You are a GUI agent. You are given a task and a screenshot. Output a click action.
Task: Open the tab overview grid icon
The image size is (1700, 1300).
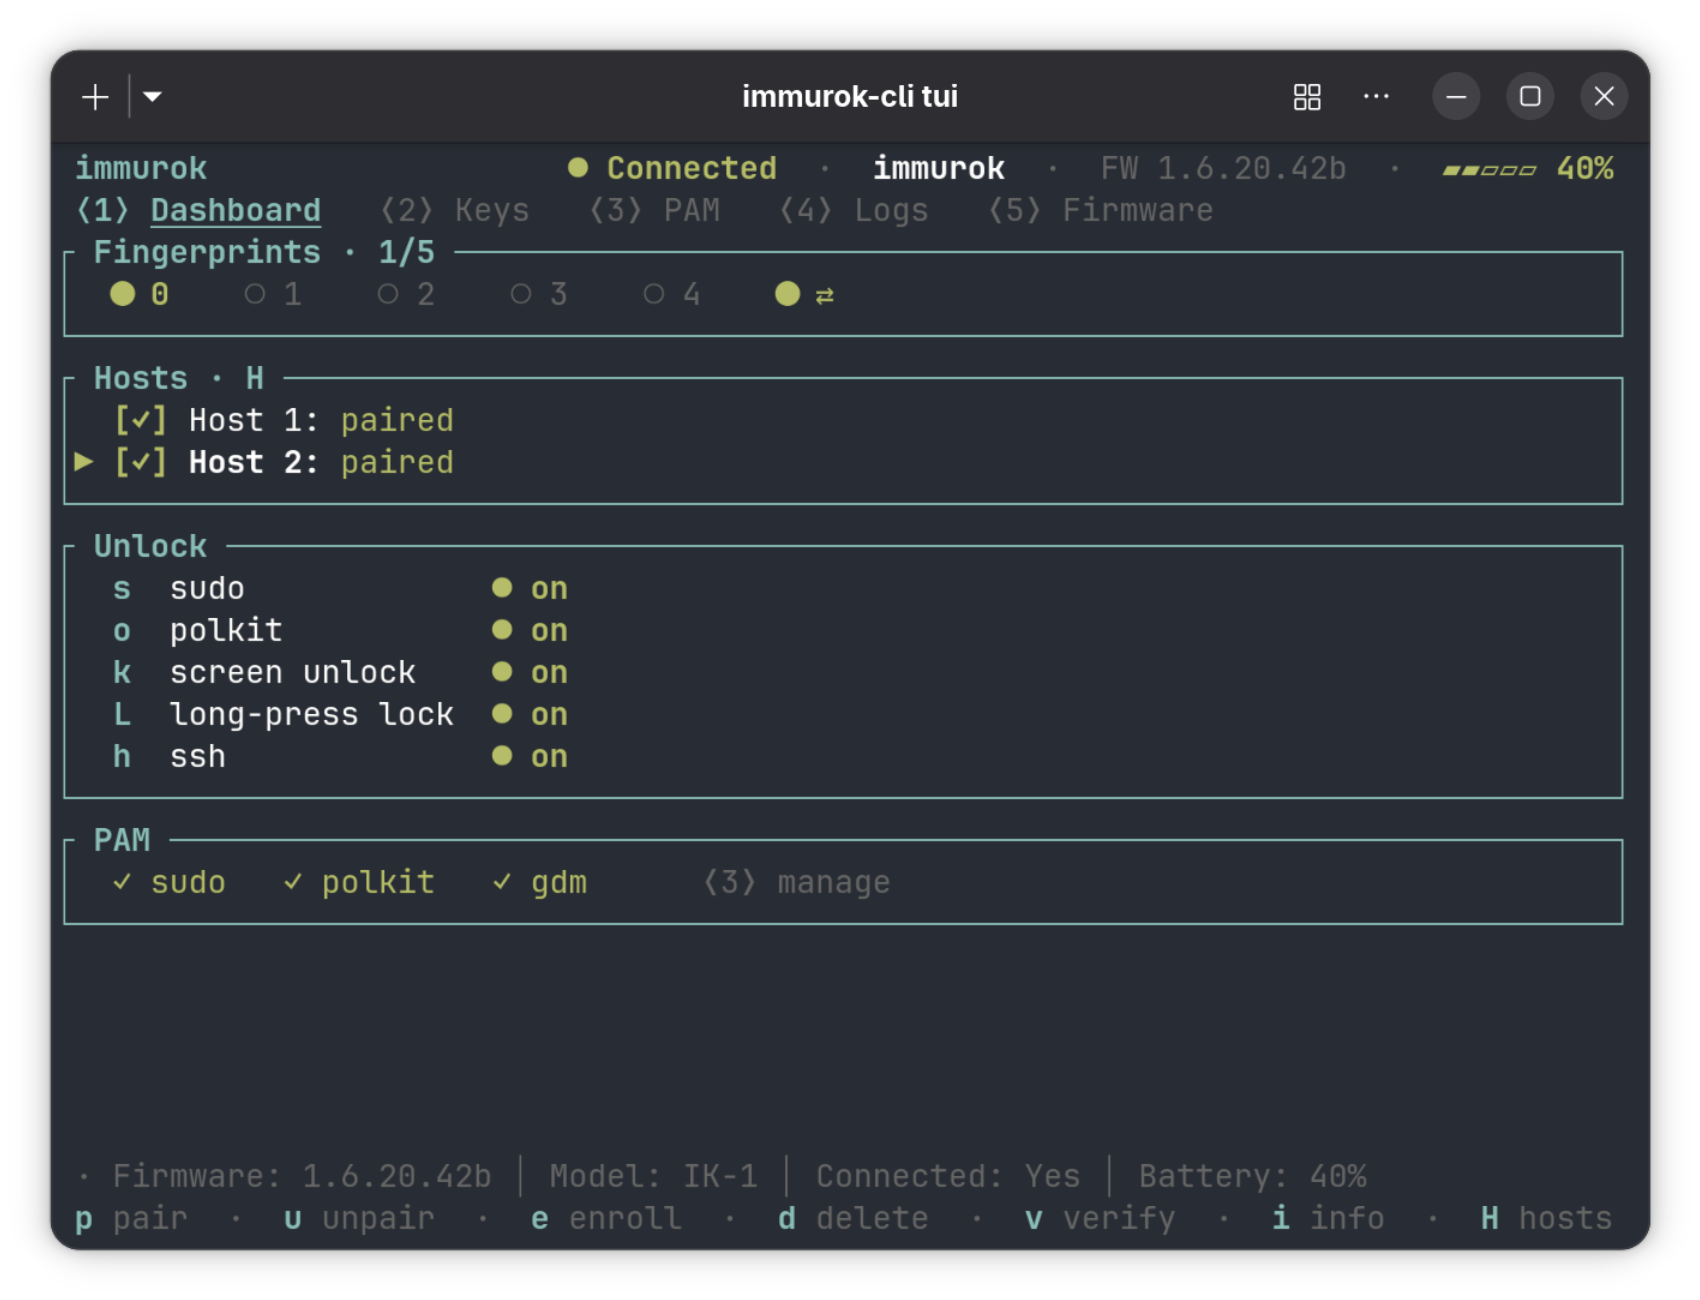(1307, 97)
